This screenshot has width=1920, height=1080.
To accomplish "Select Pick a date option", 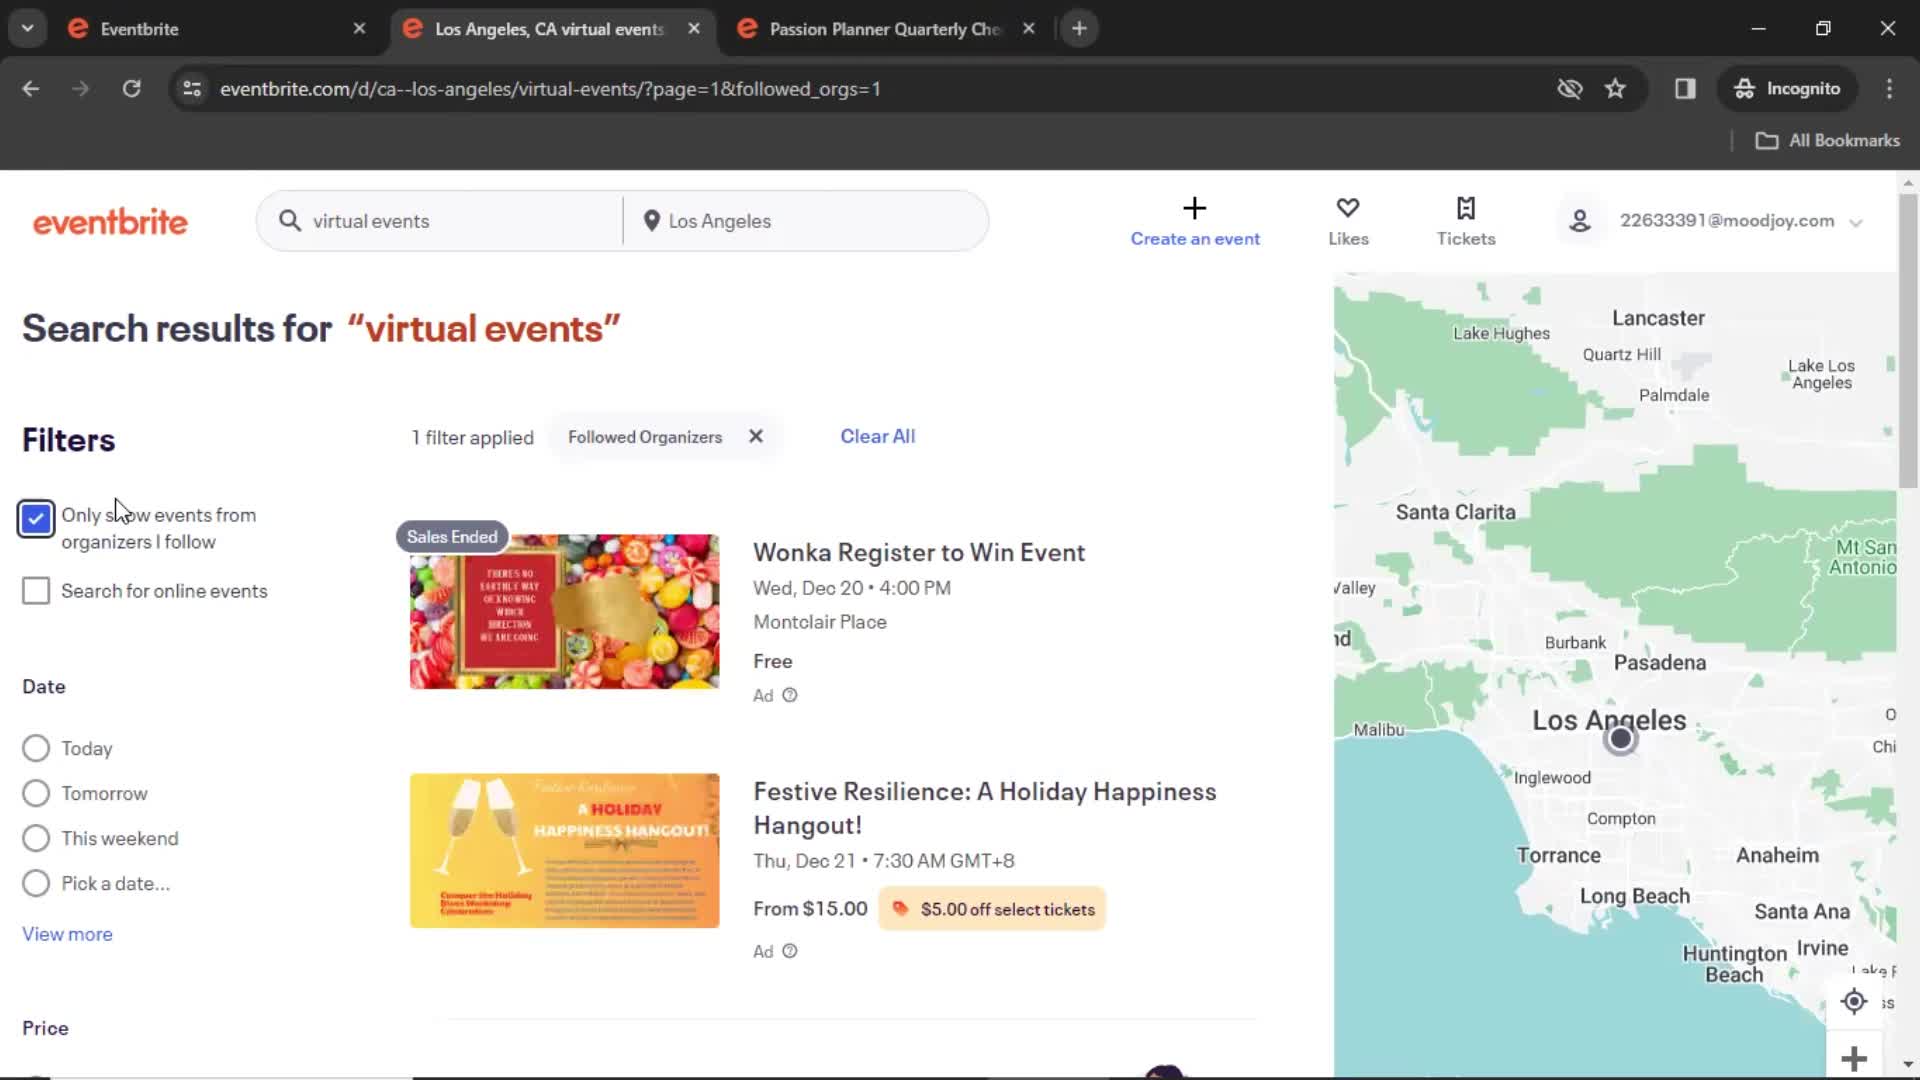I will (36, 883).
